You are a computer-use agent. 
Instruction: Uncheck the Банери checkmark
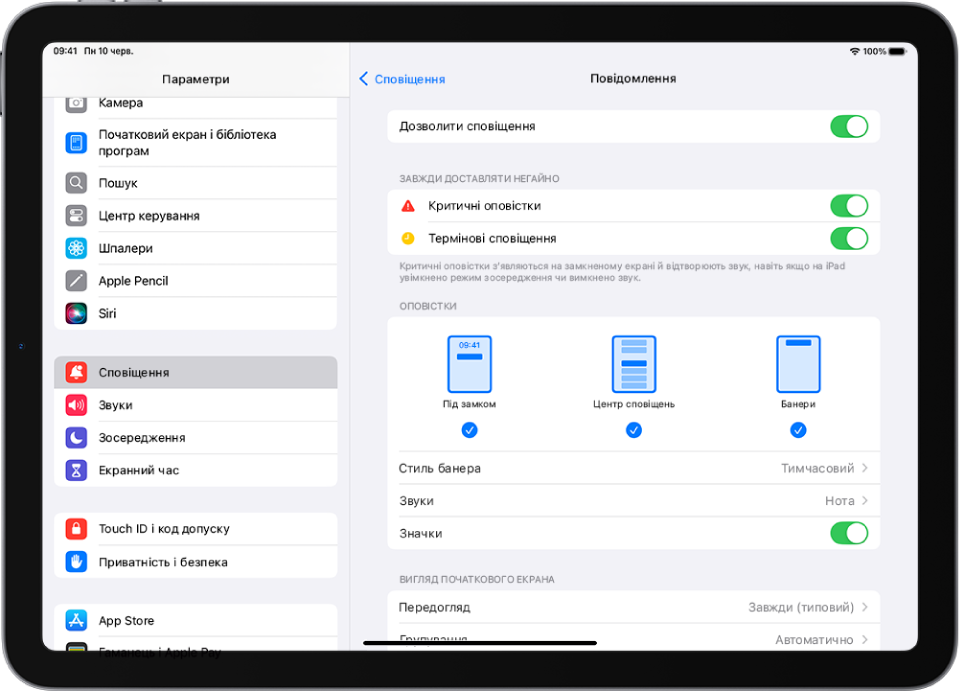click(798, 430)
